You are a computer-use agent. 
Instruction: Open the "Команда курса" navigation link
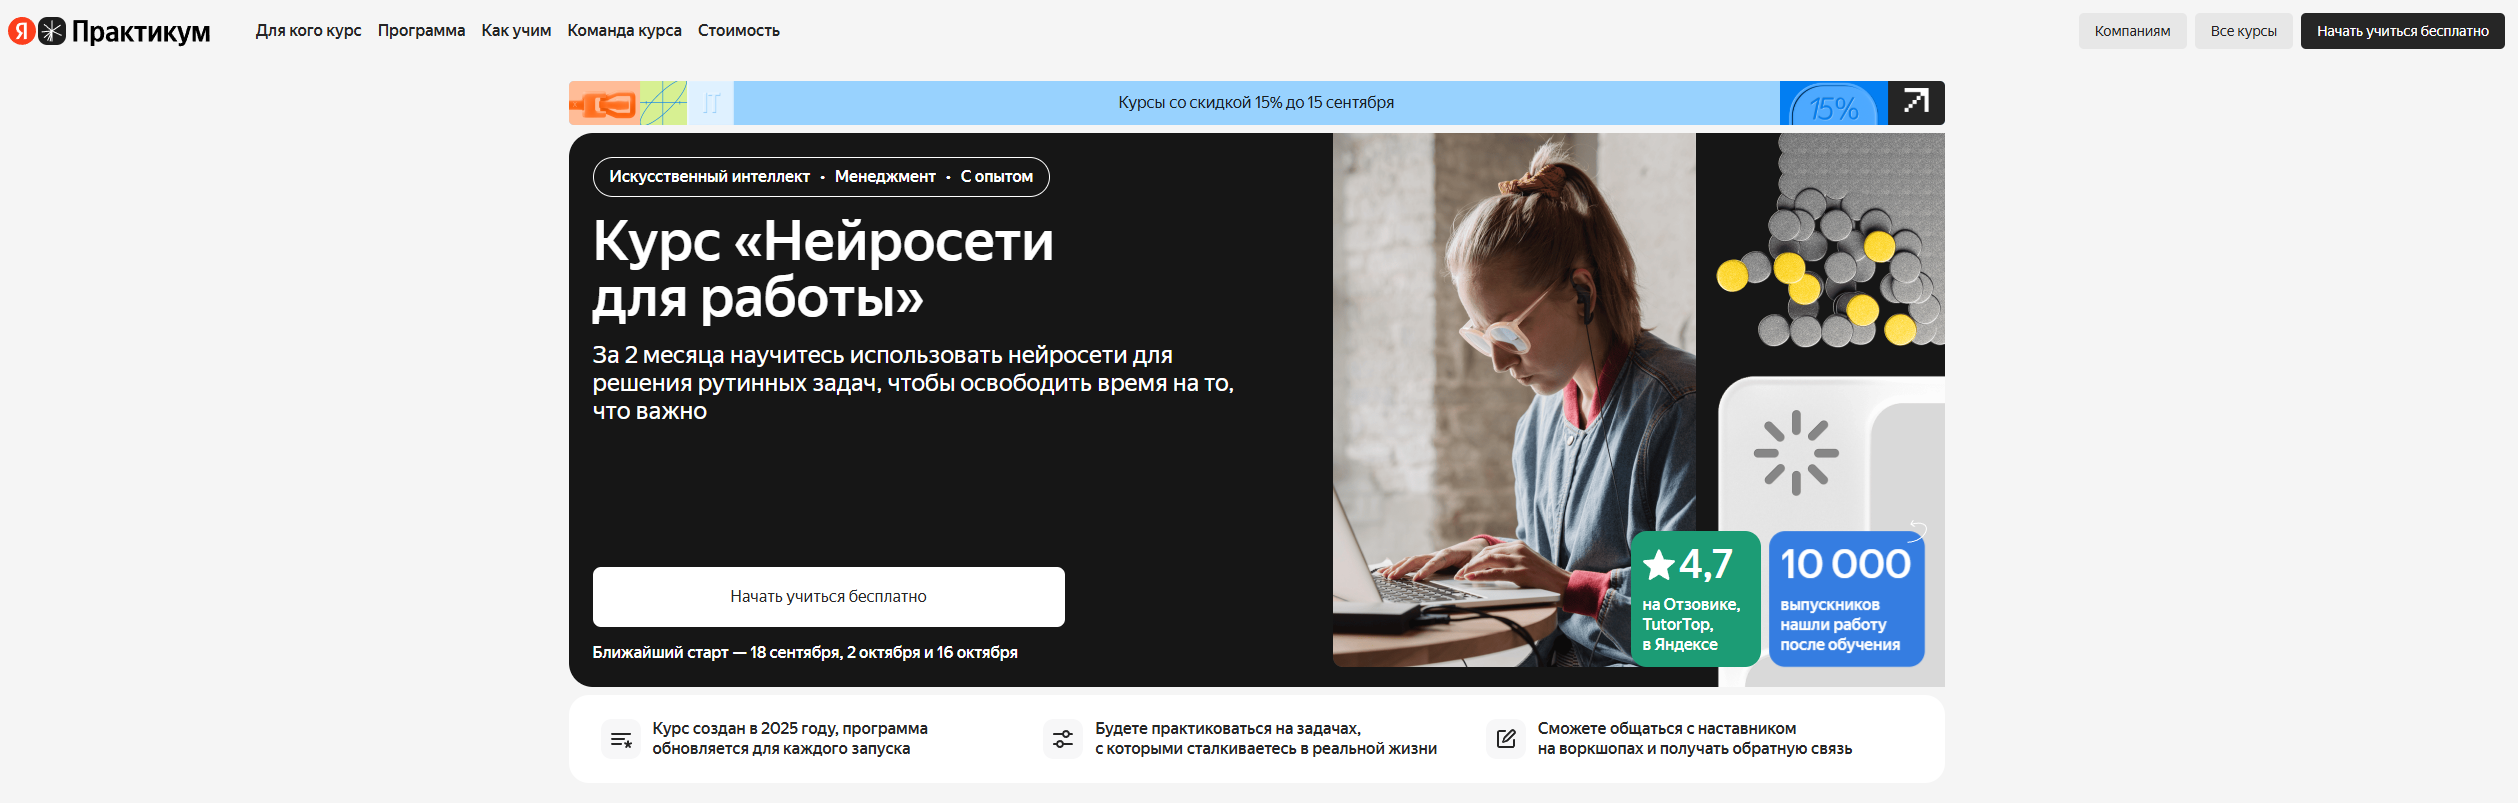click(624, 31)
